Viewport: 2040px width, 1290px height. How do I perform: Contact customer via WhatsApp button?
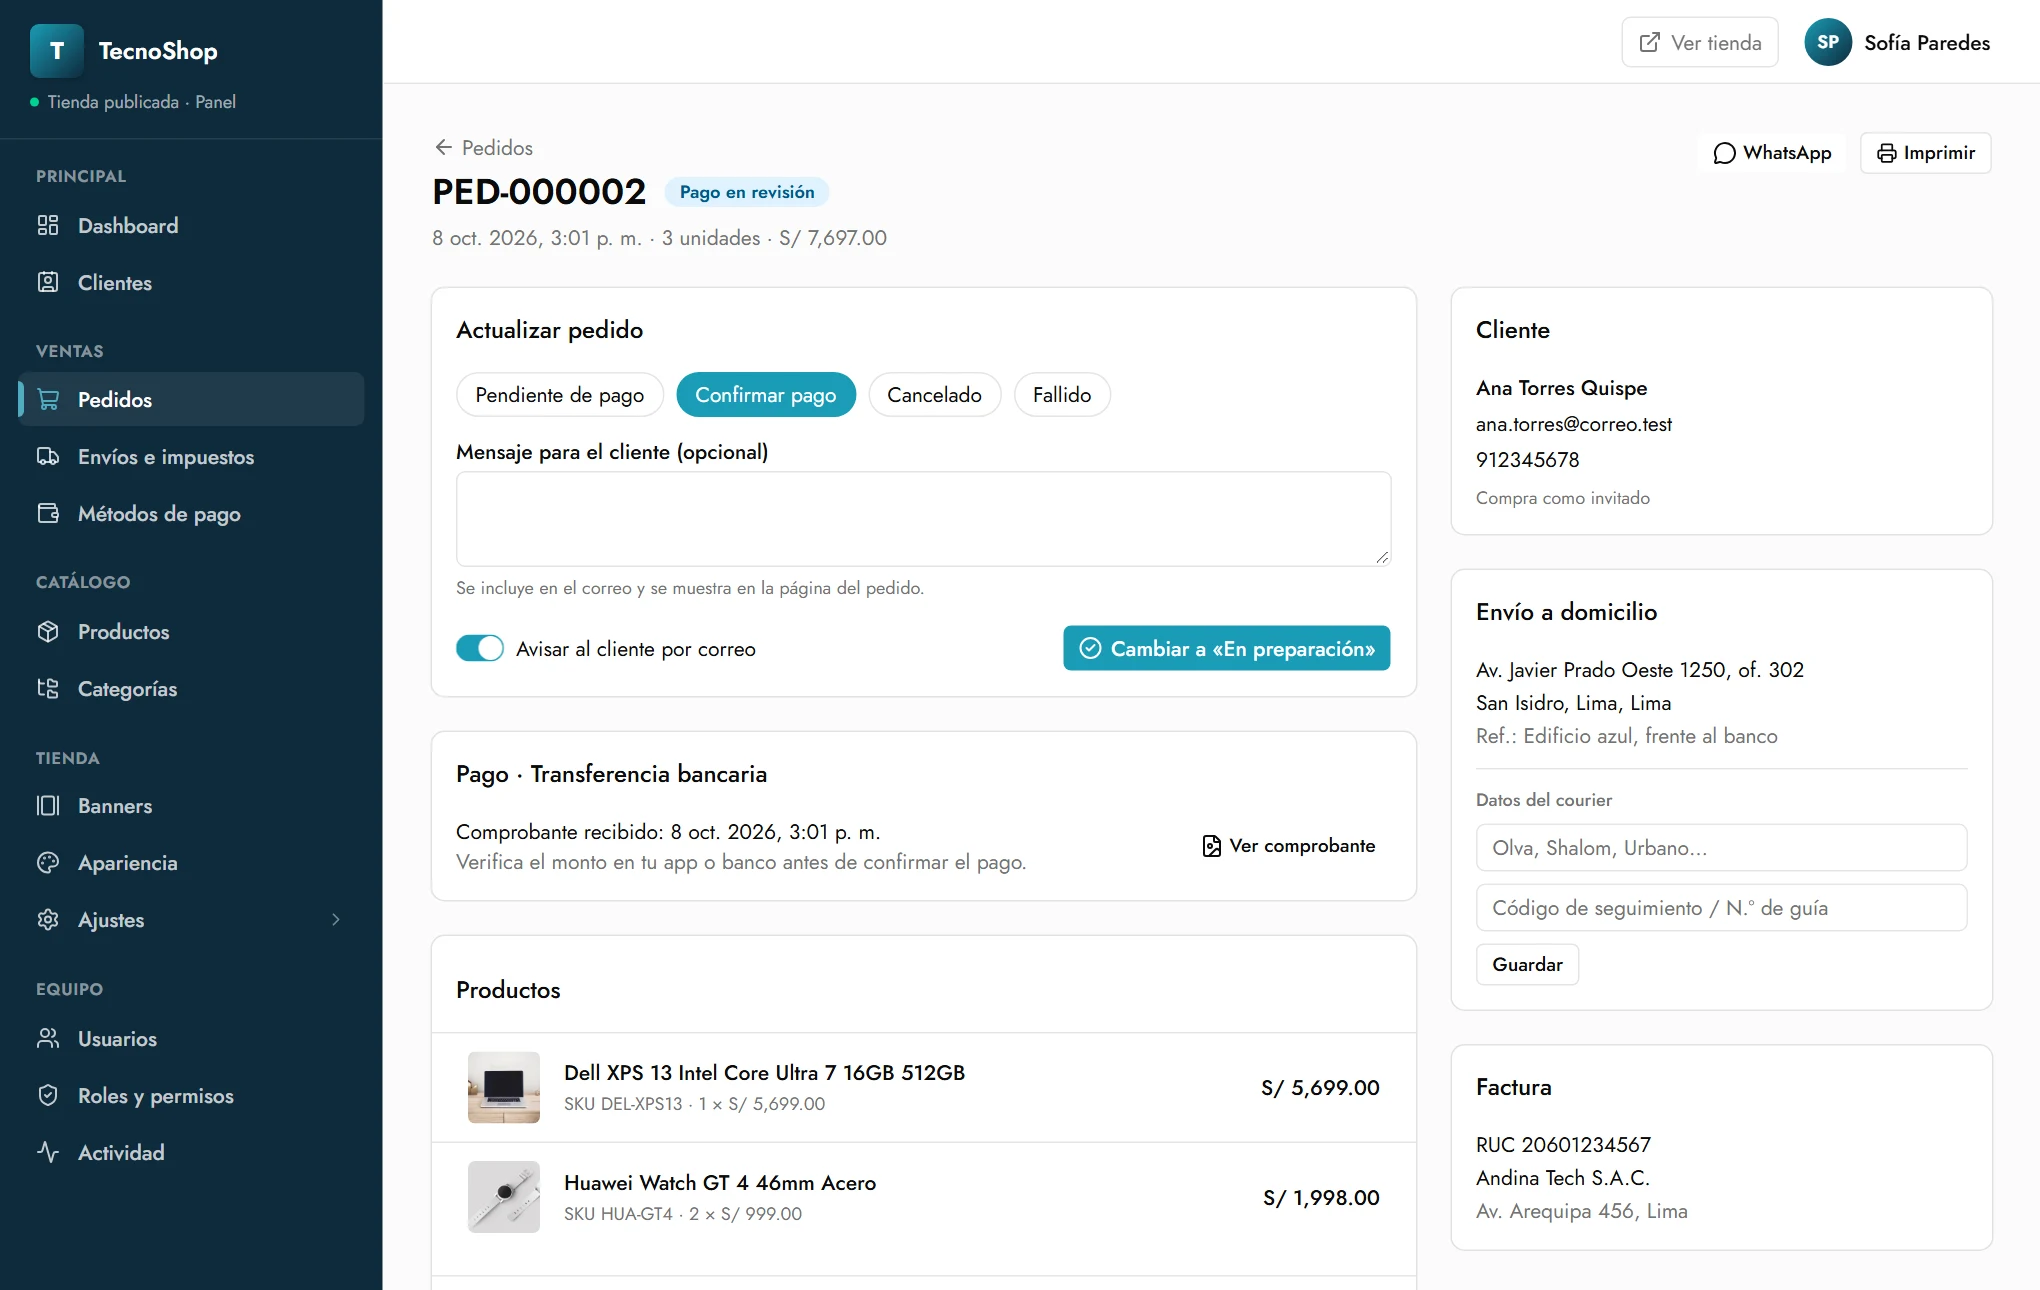(1772, 153)
